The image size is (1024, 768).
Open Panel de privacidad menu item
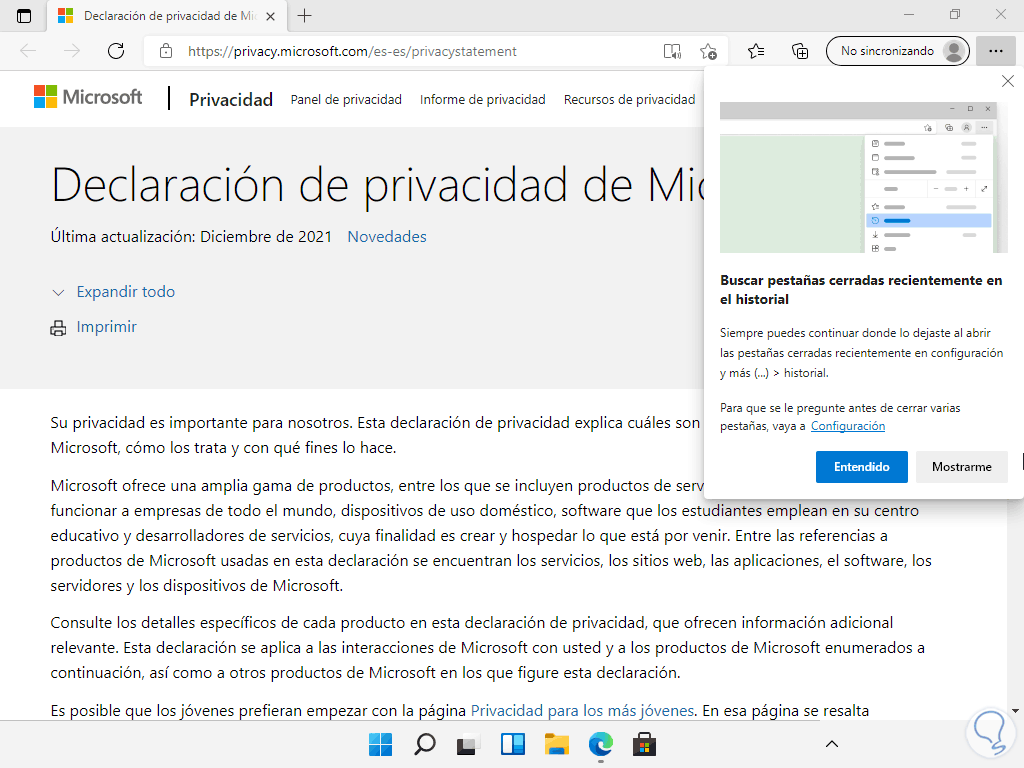click(x=346, y=99)
